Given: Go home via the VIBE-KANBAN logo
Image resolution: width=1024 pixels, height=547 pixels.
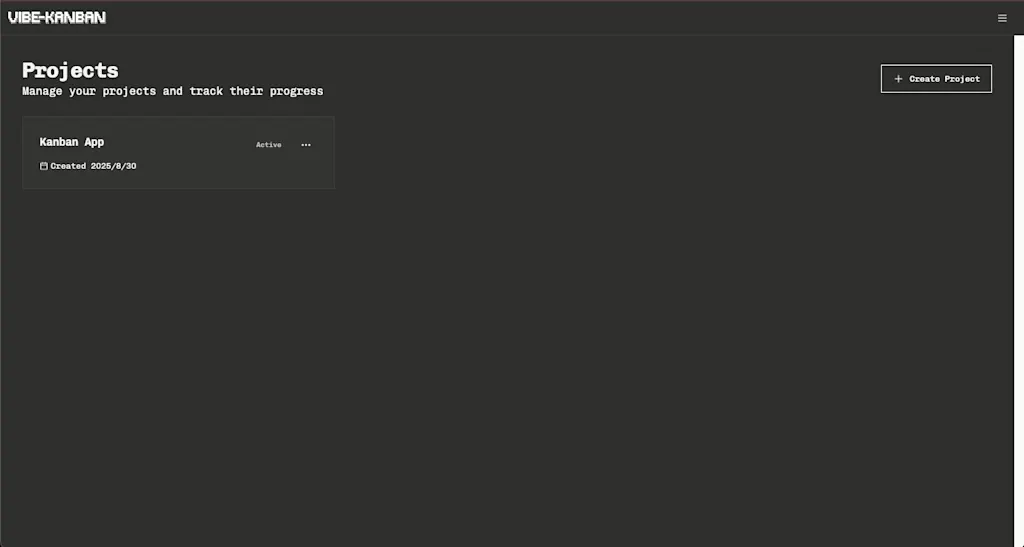Looking at the screenshot, I should click(57, 18).
